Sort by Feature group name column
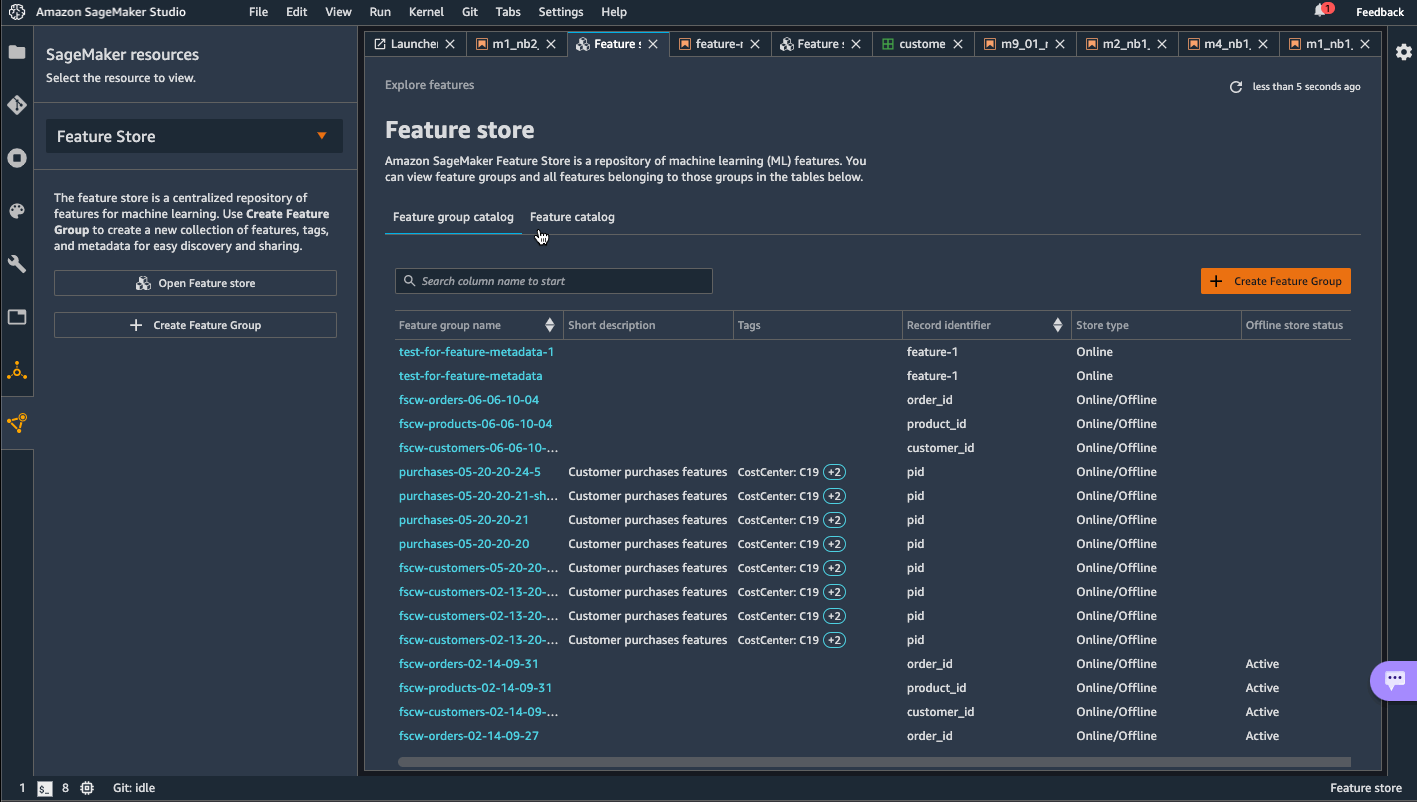 (550, 325)
